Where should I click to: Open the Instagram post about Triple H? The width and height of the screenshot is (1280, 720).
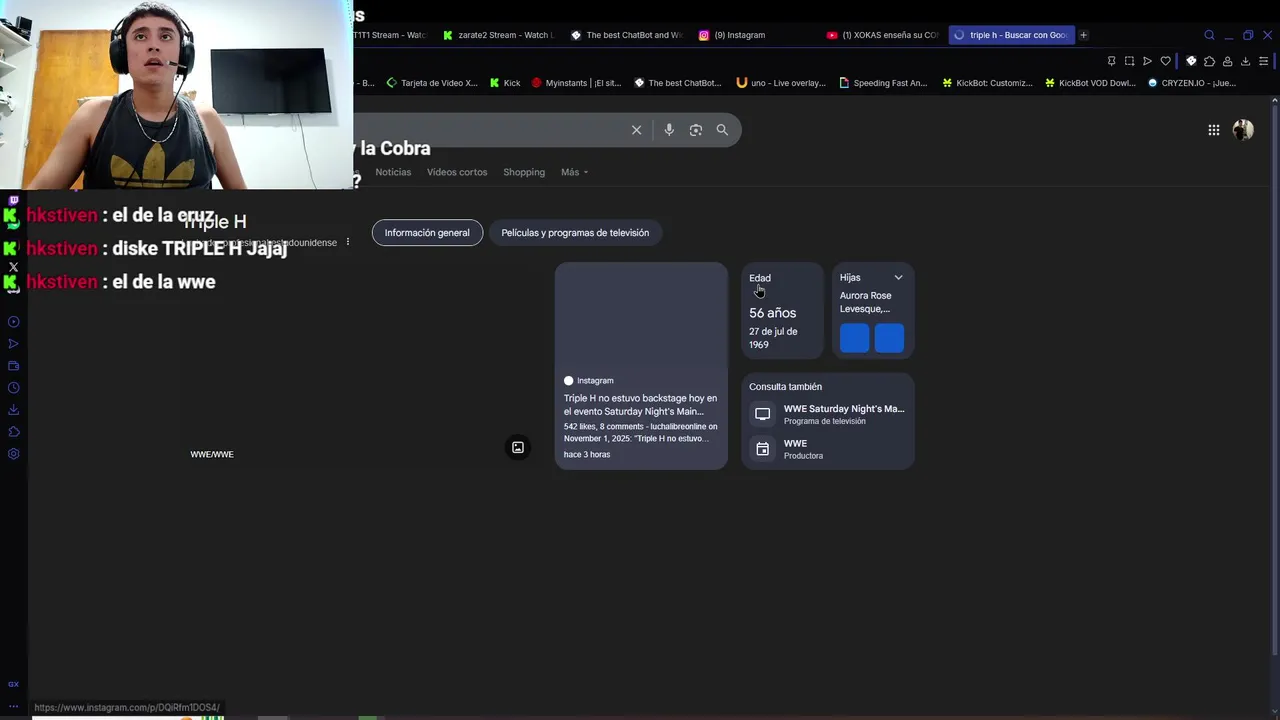pos(641,365)
